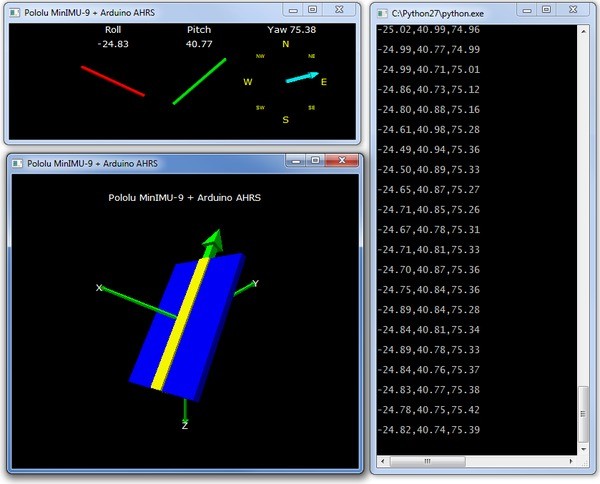600x484 pixels.
Task: Close the 3D AHRS window with the red X
Action: (x=342, y=160)
